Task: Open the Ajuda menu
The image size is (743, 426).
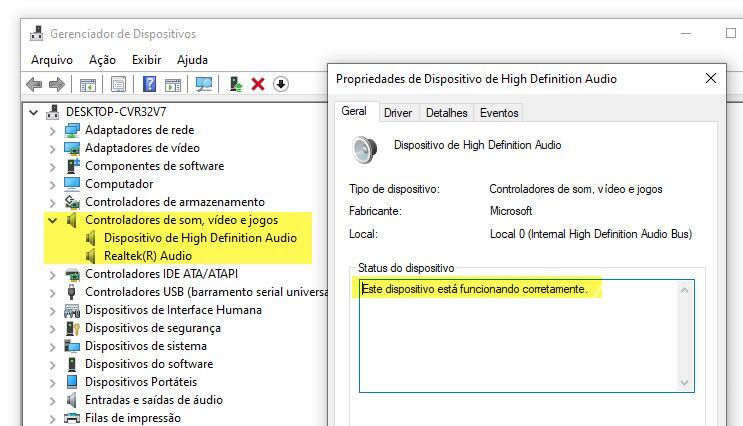Action: coord(192,60)
